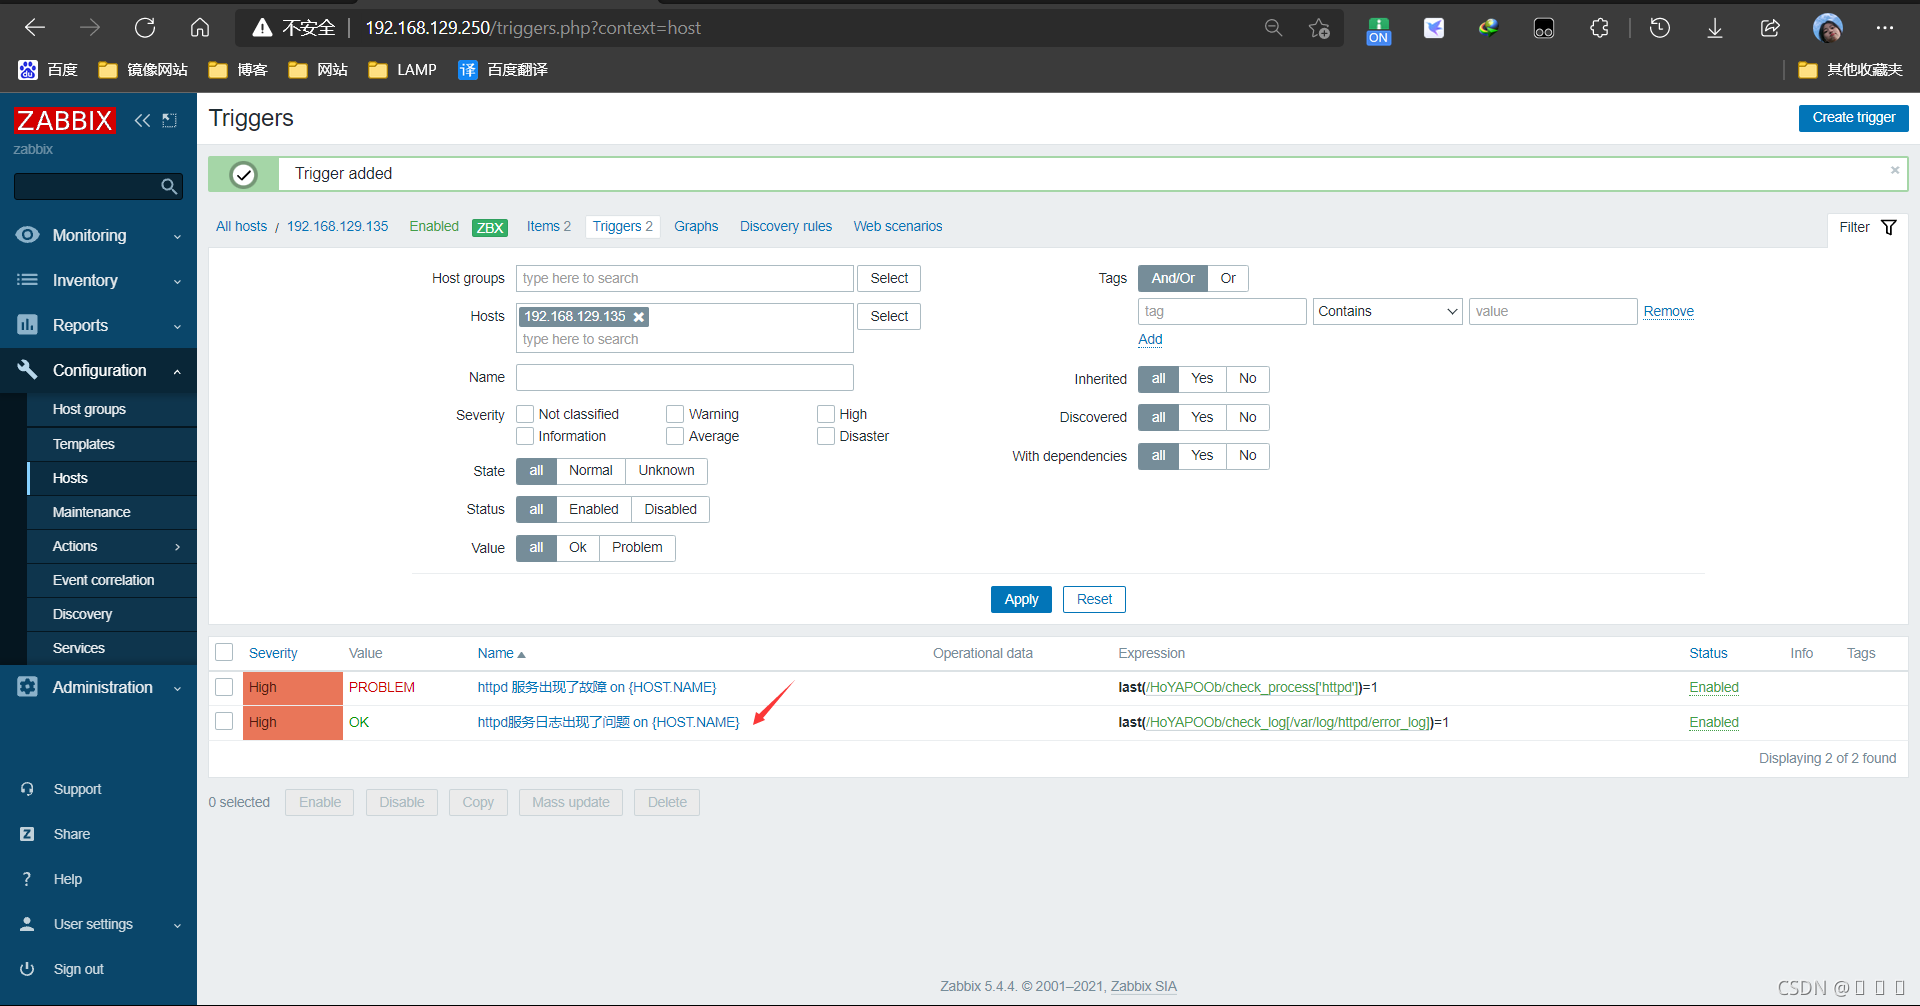
Task: Remove host 192.168.129.135 from filter
Action: pyautogui.click(x=639, y=317)
